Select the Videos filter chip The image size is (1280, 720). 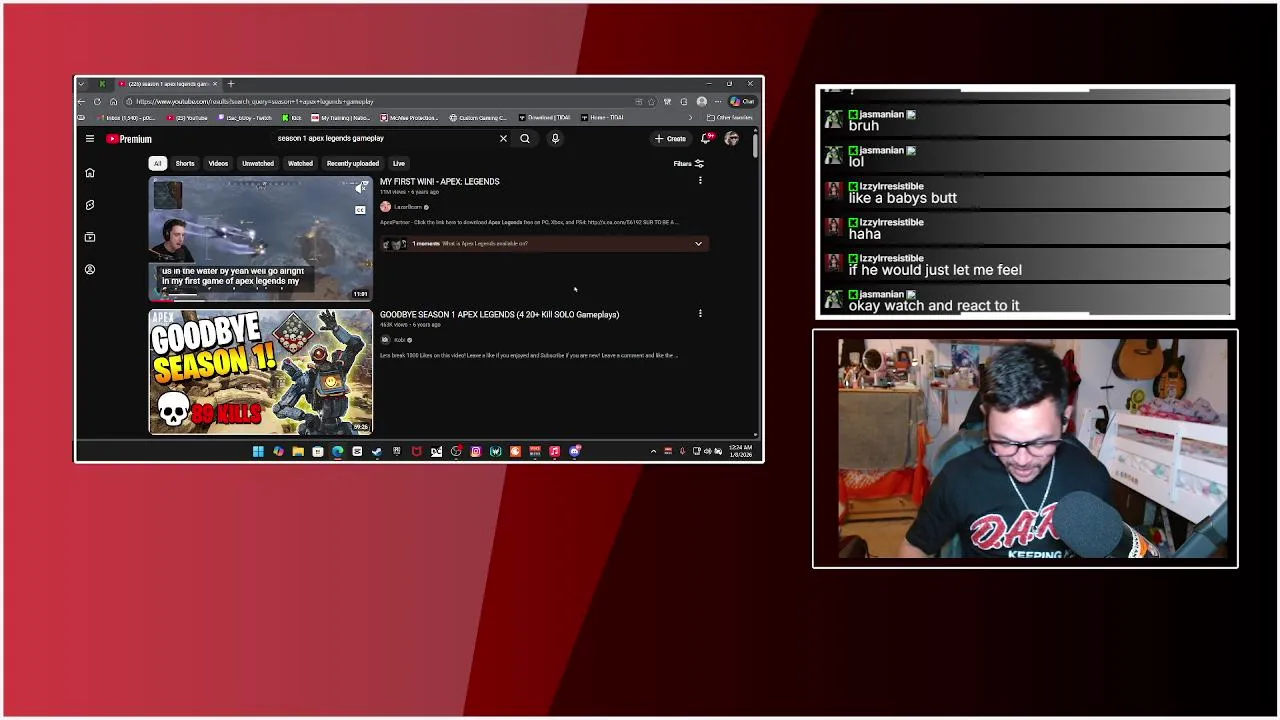coord(218,164)
